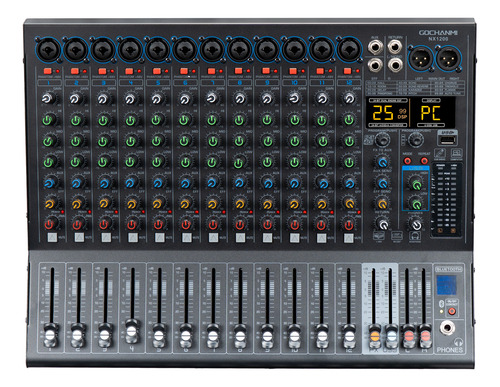Click the channel 12 fader
The width and height of the screenshot is (500, 387).
pos(349,335)
